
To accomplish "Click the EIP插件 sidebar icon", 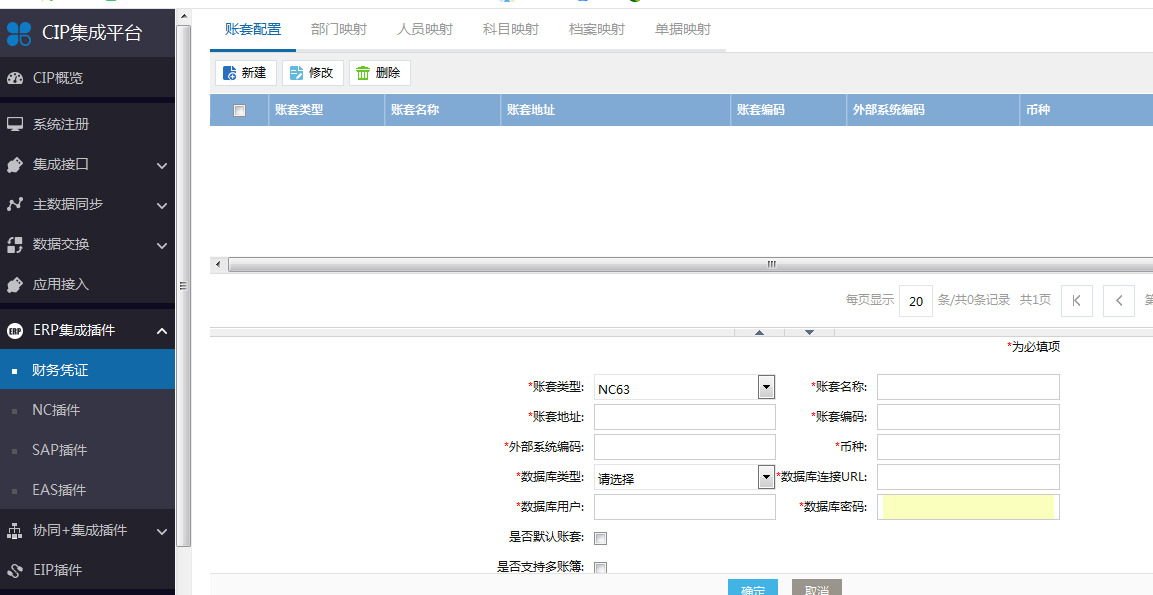I will click(x=15, y=570).
